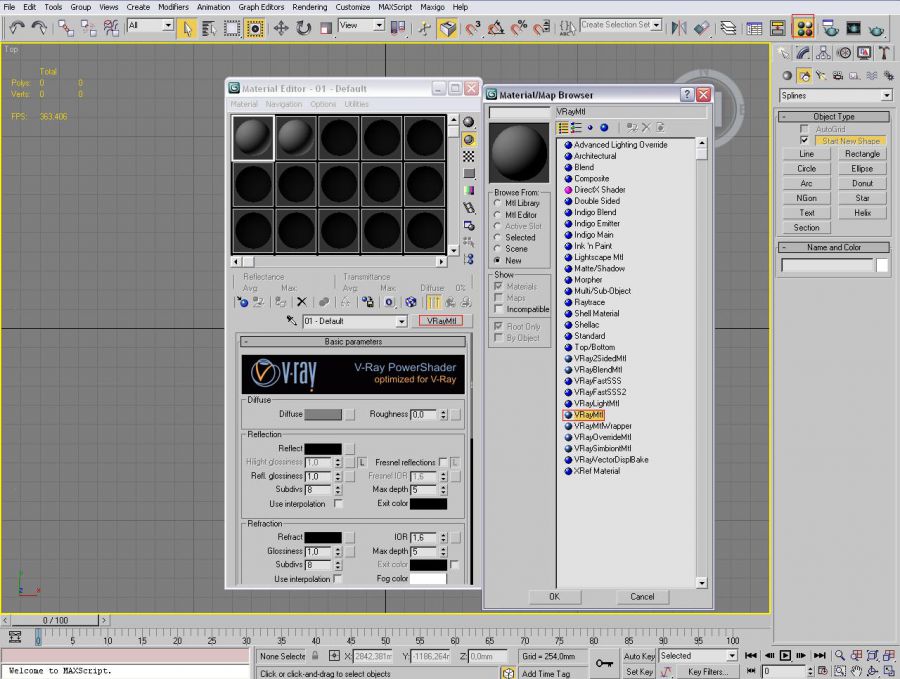Collapse the Object Type rollout
The height and width of the screenshot is (679, 900).
[833, 117]
